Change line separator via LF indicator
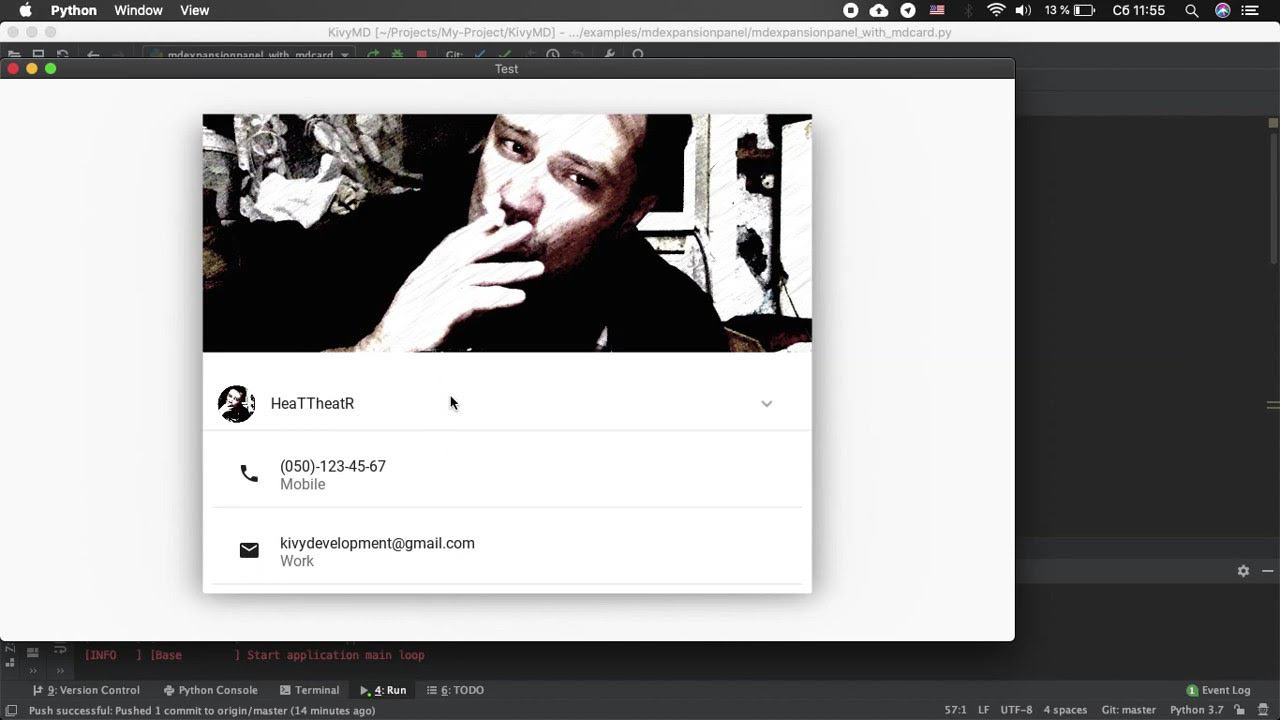The image size is (1280, 720). click(x=984, y=711)
